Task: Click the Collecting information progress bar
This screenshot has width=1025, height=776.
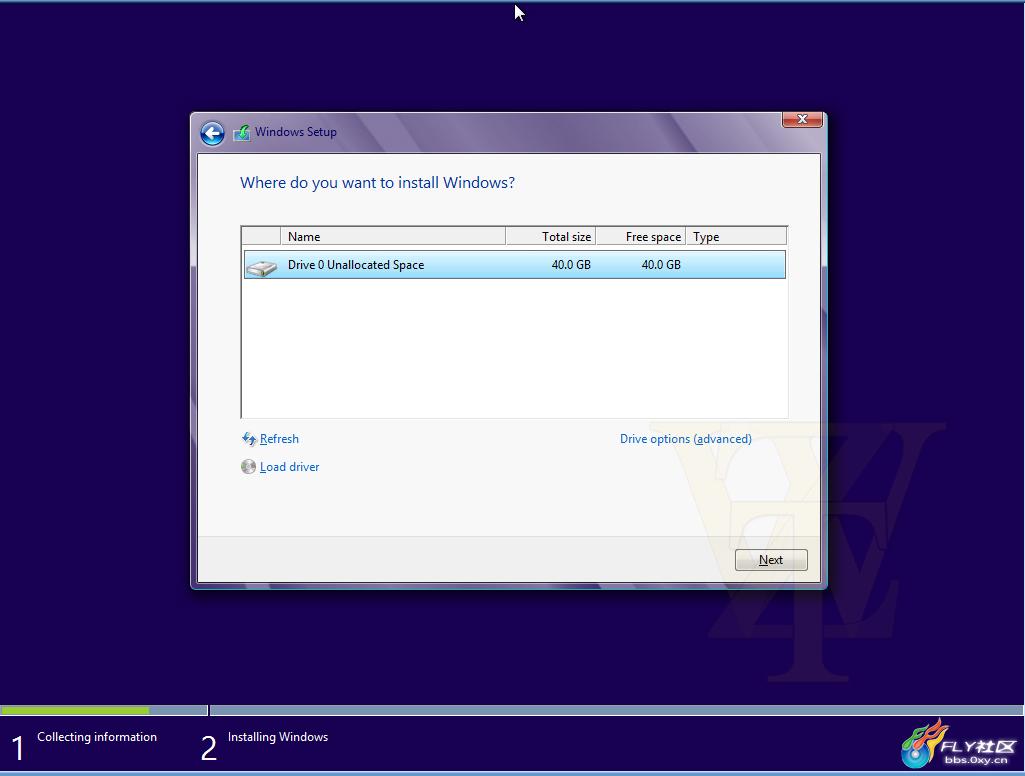Action: point(104,710)
